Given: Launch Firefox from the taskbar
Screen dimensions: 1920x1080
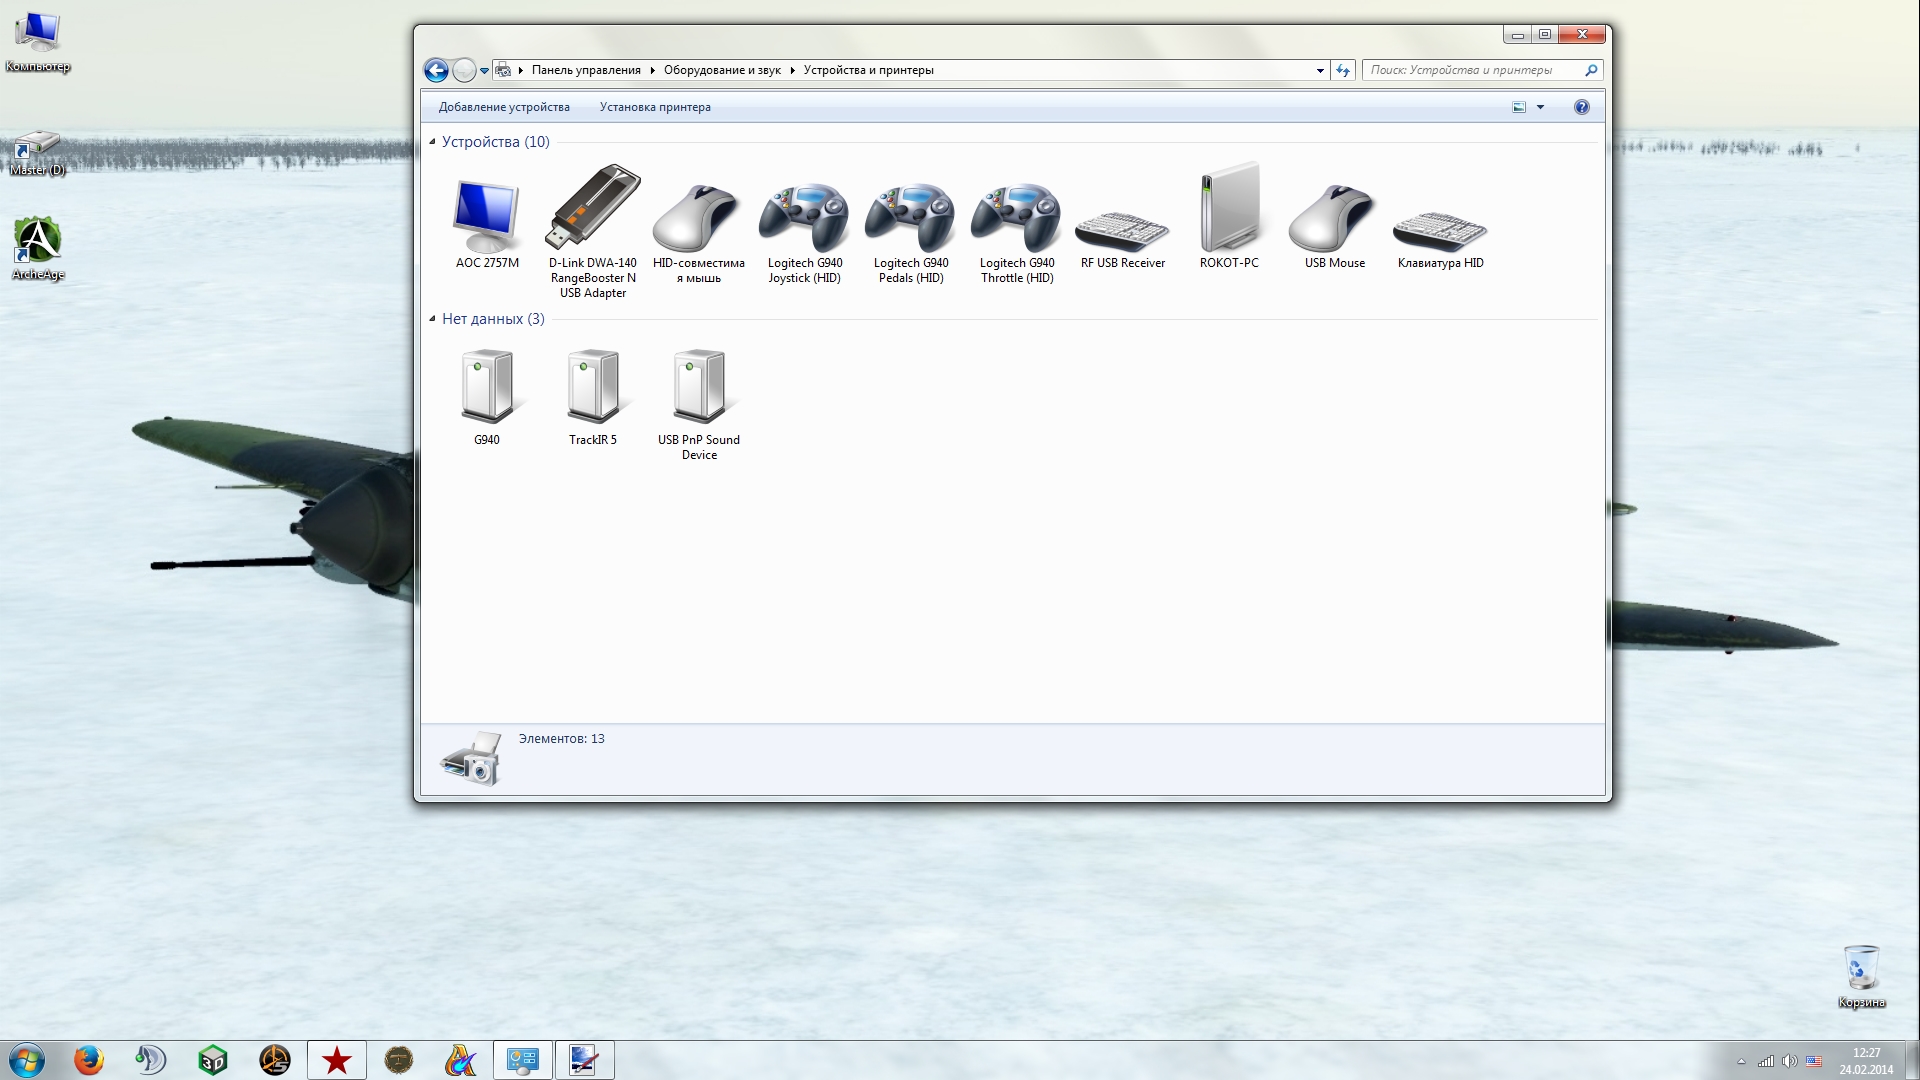Looking at the screenshot, I should click(89, 1060).
